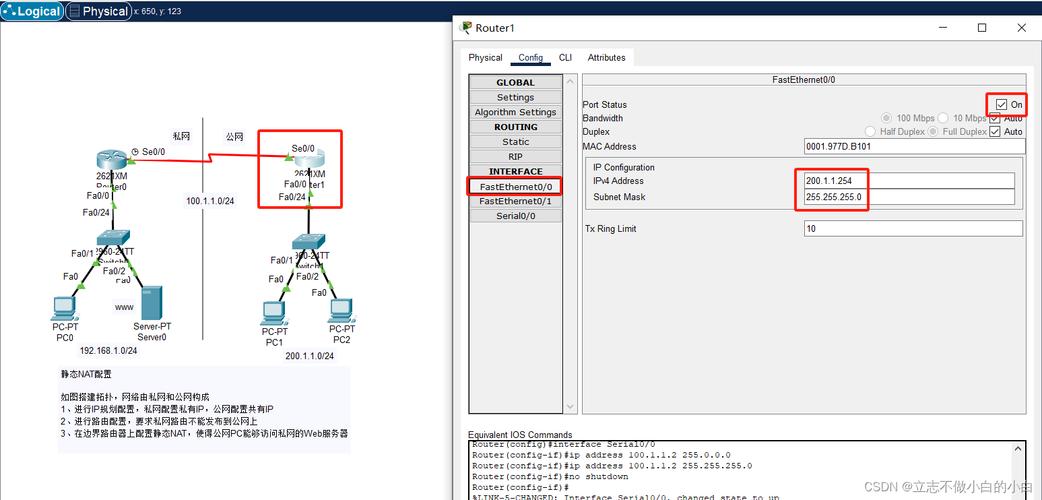Switch to the CLI tab
This screenshot has width=1042, height=500.
565,58
